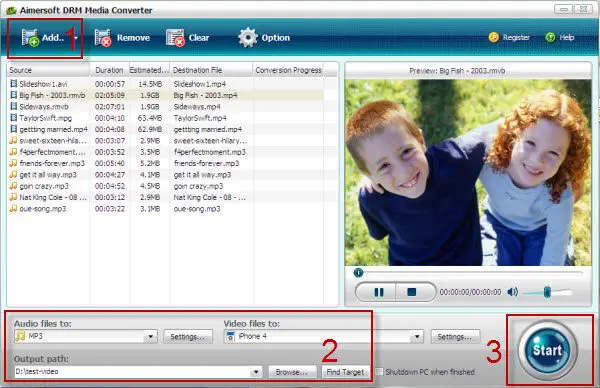Screen dimensions: 600x388
Task: Click the Clear list toolbar button
Action: (188, 38)
